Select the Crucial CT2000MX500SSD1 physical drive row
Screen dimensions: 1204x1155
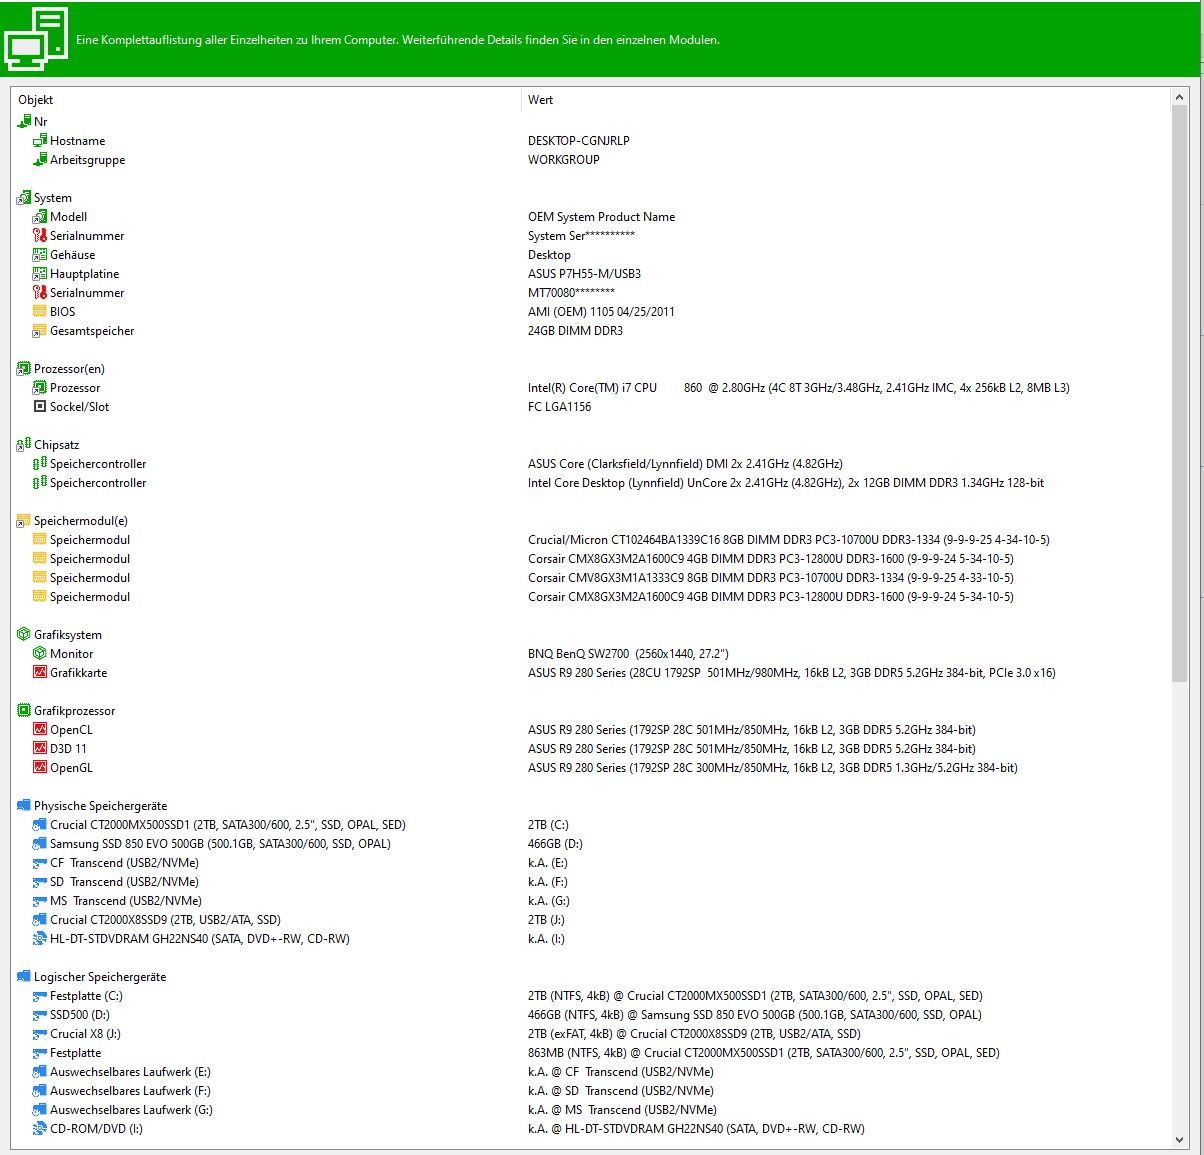pos(228,825)
